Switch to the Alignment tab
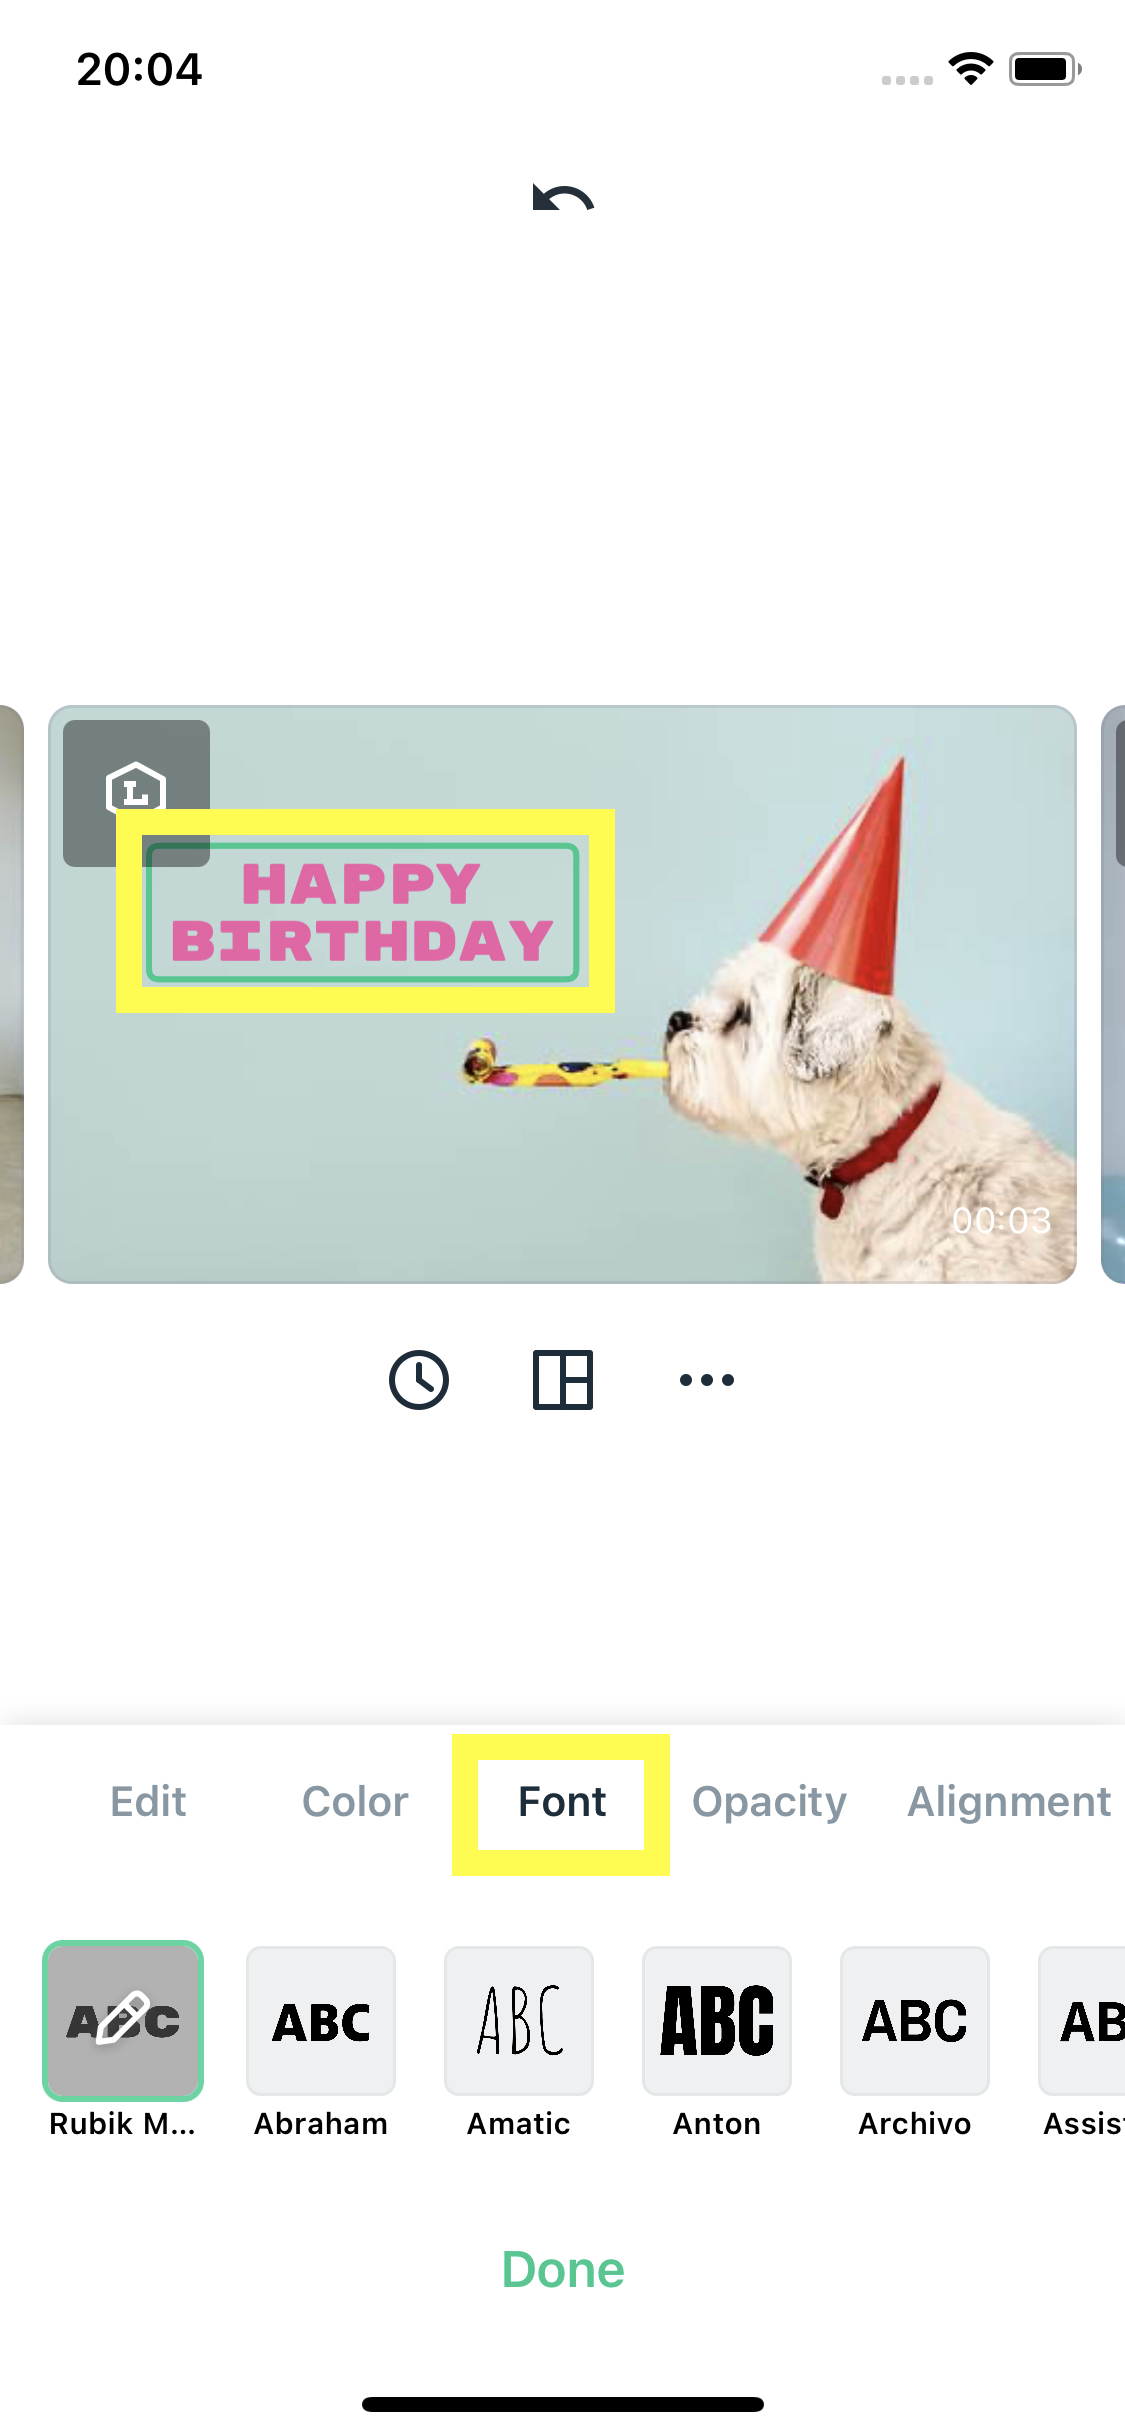 (1009, 1802)
